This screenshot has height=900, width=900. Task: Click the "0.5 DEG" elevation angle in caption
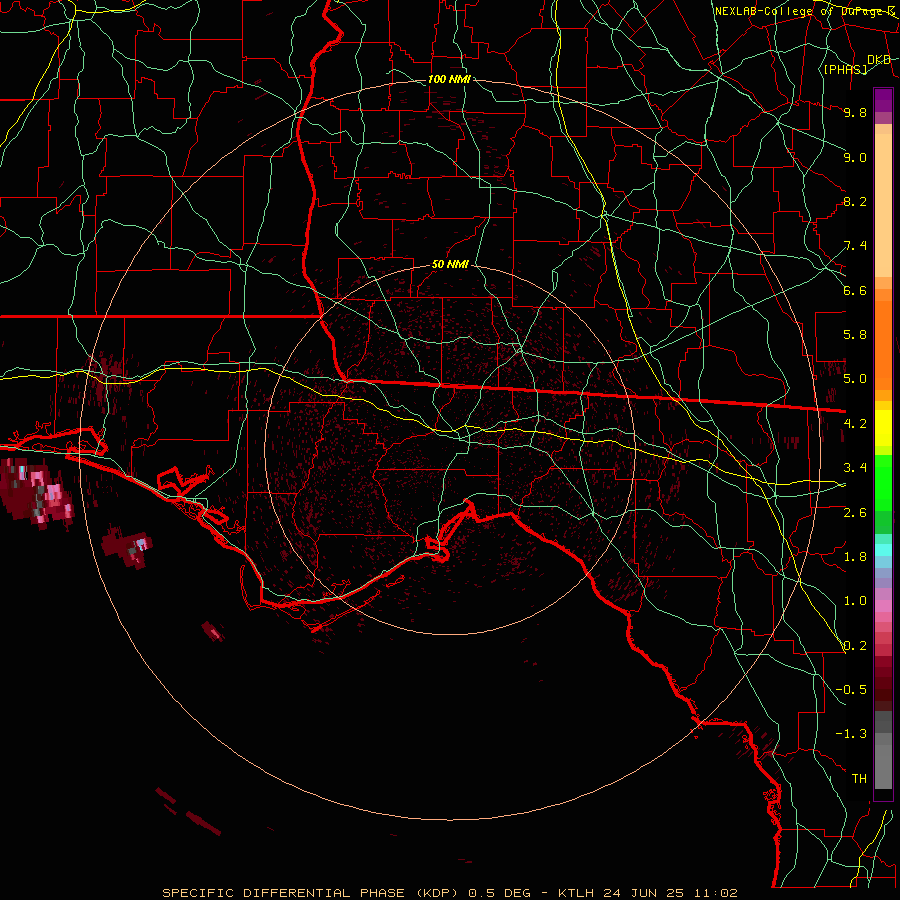(499, 893)
